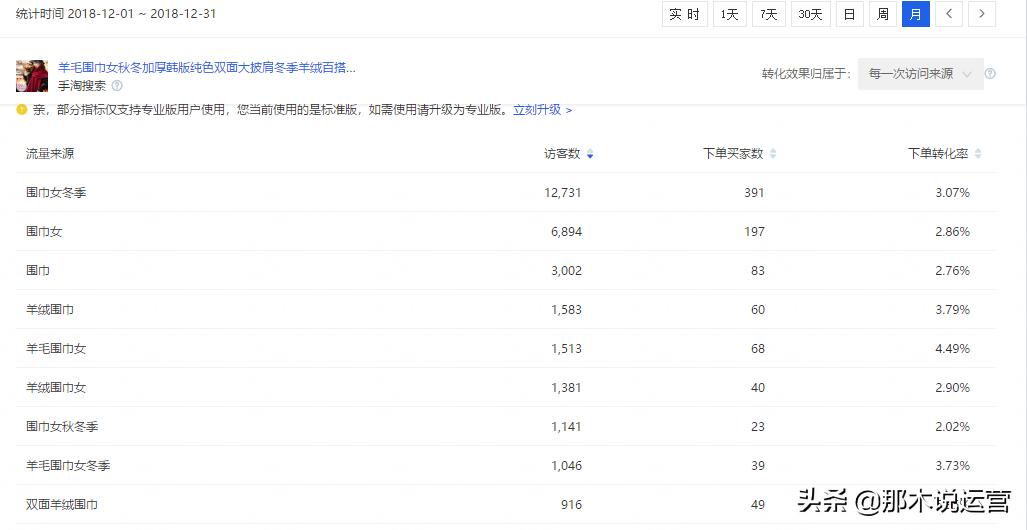Image resolution: width=1027 pixels, height=530 pixels.
Task: Select the 7天 time range tab
Action: [x=769, y=14]
